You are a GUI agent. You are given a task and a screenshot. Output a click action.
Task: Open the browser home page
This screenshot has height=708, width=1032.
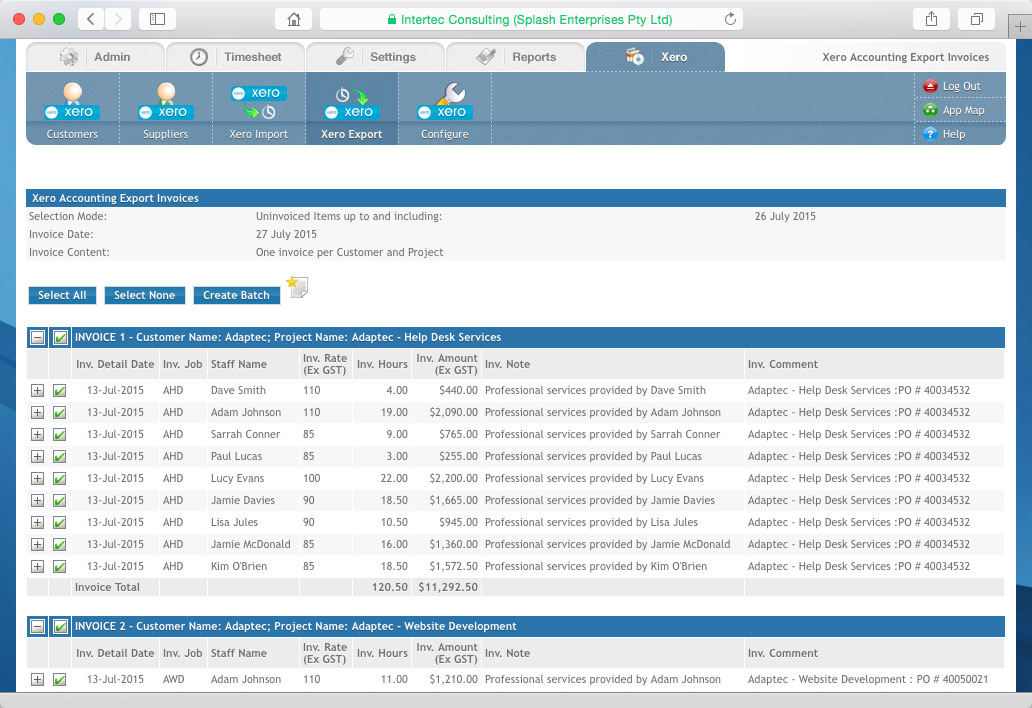(x=294, y=19)
